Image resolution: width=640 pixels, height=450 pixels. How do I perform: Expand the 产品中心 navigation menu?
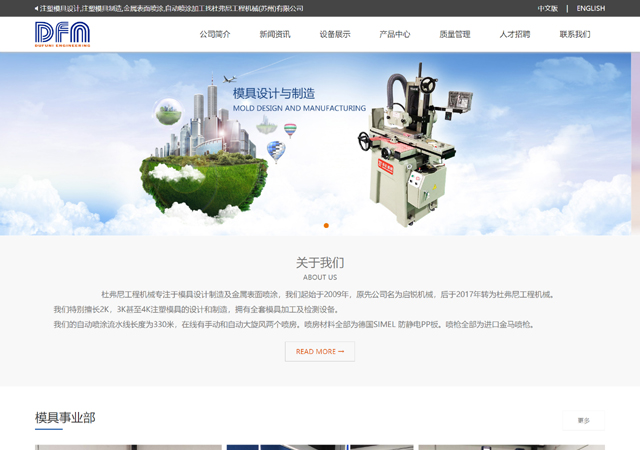point(395,34)
